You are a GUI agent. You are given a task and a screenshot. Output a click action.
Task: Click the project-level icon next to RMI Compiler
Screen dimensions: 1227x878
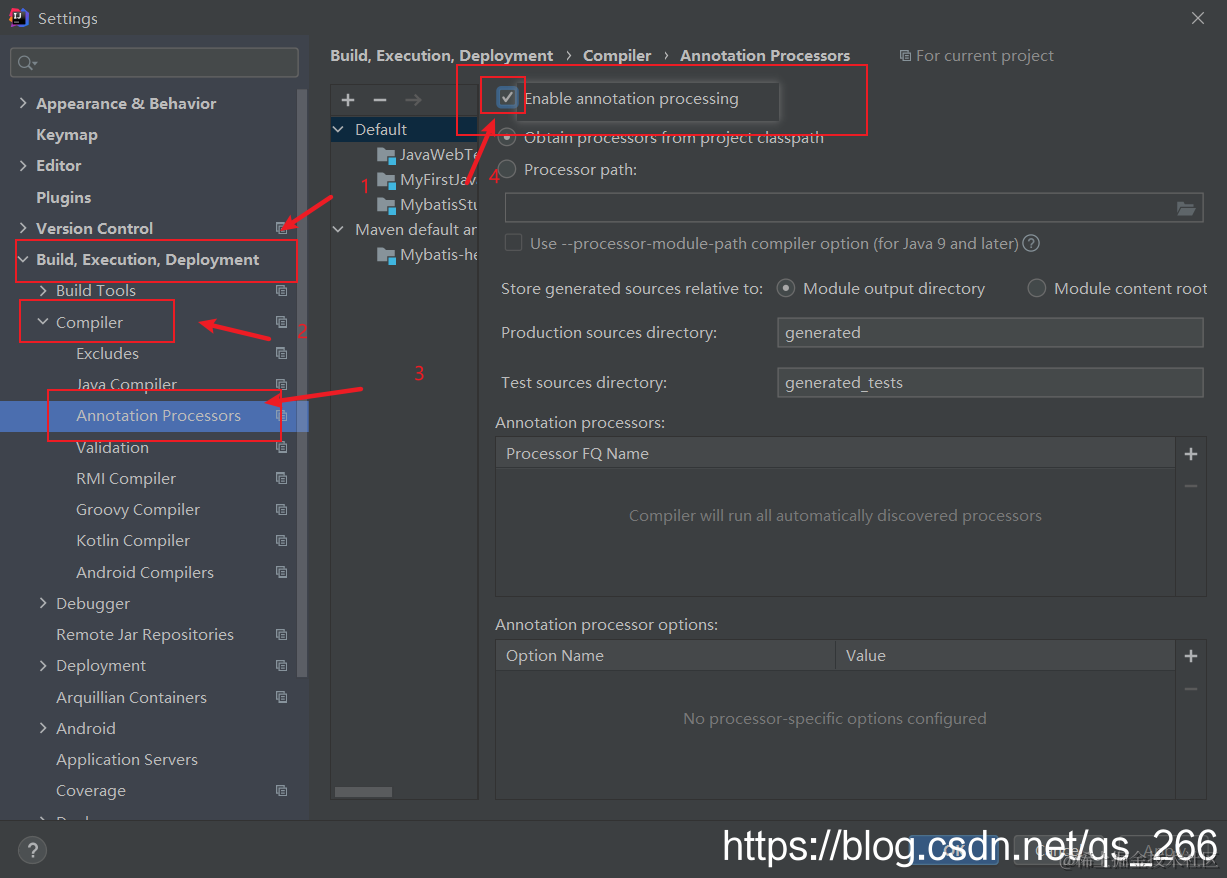point(282,478)
